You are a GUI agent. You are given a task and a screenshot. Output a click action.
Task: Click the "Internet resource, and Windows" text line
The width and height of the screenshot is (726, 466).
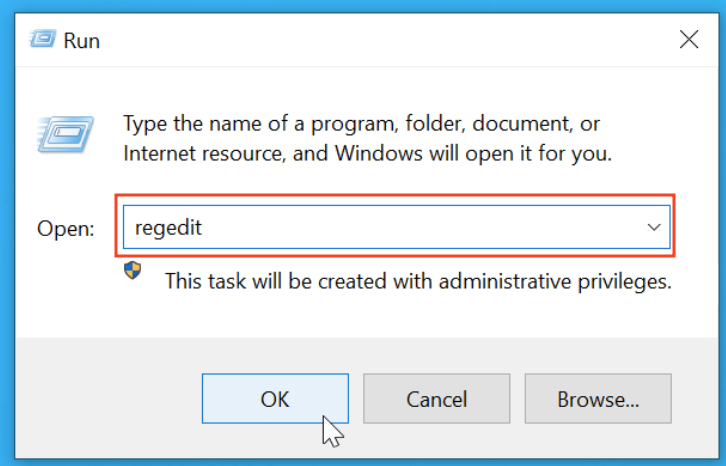coord(367,154)
